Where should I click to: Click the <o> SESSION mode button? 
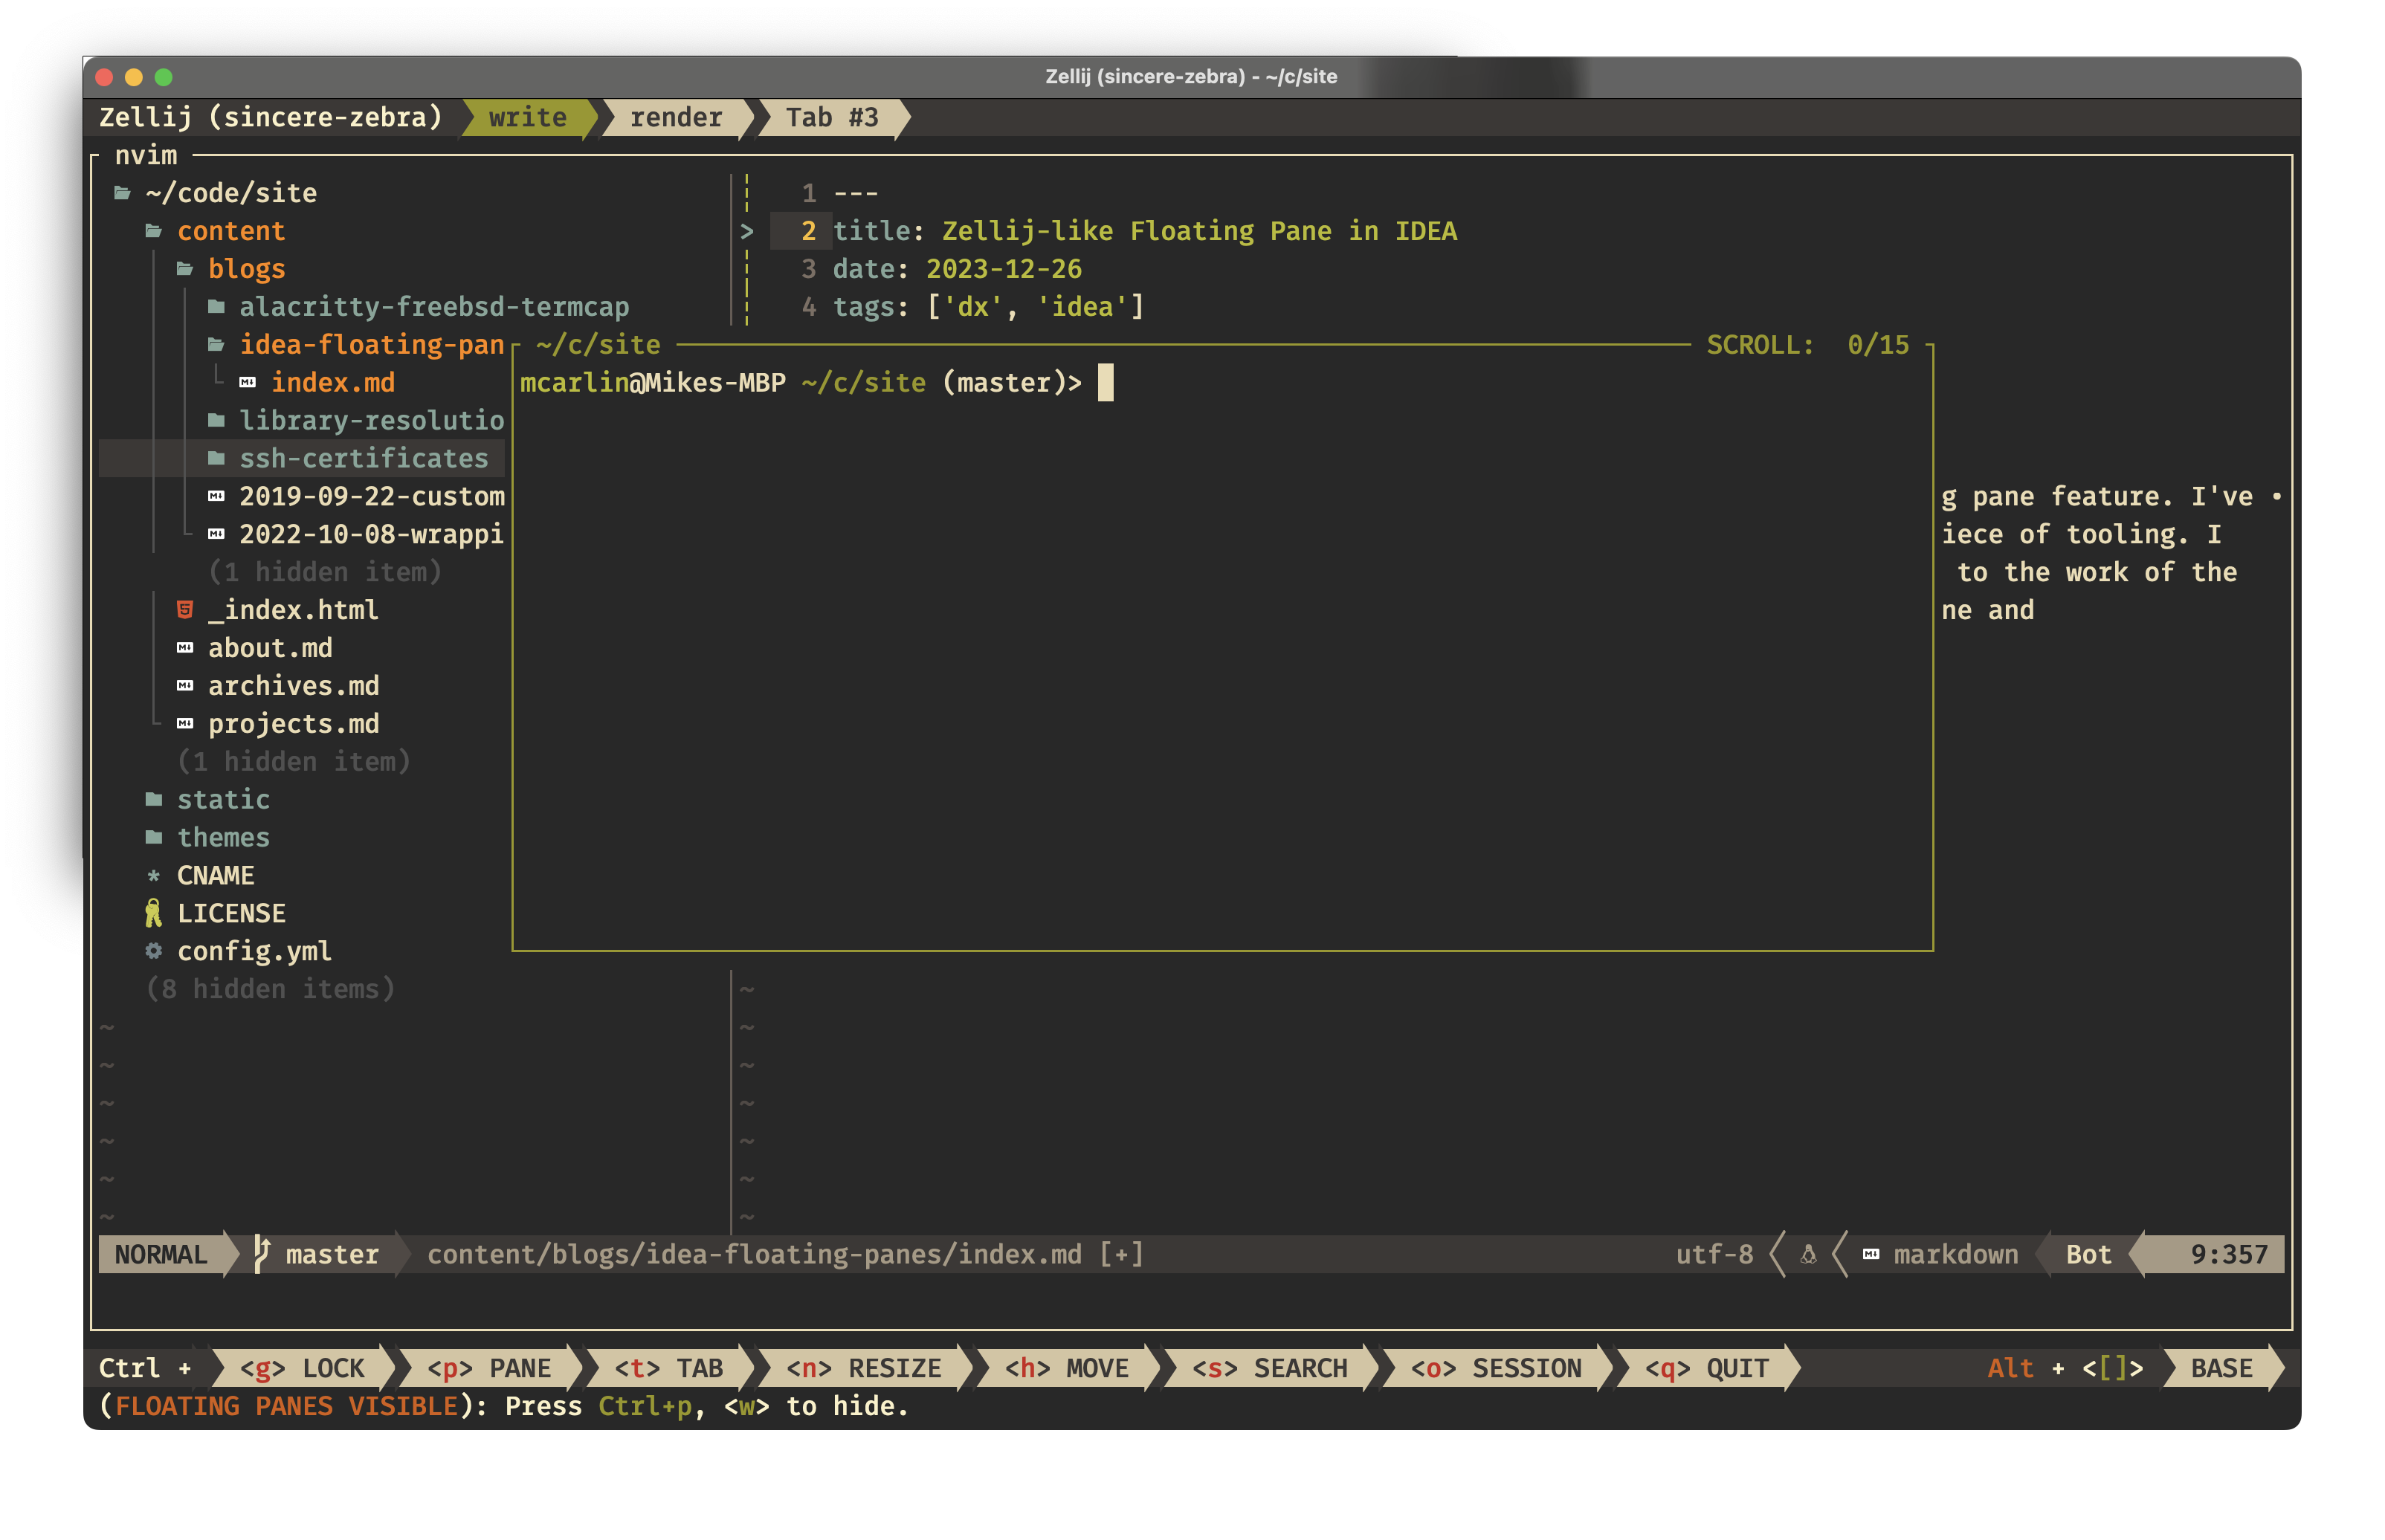(1496, 1368)
